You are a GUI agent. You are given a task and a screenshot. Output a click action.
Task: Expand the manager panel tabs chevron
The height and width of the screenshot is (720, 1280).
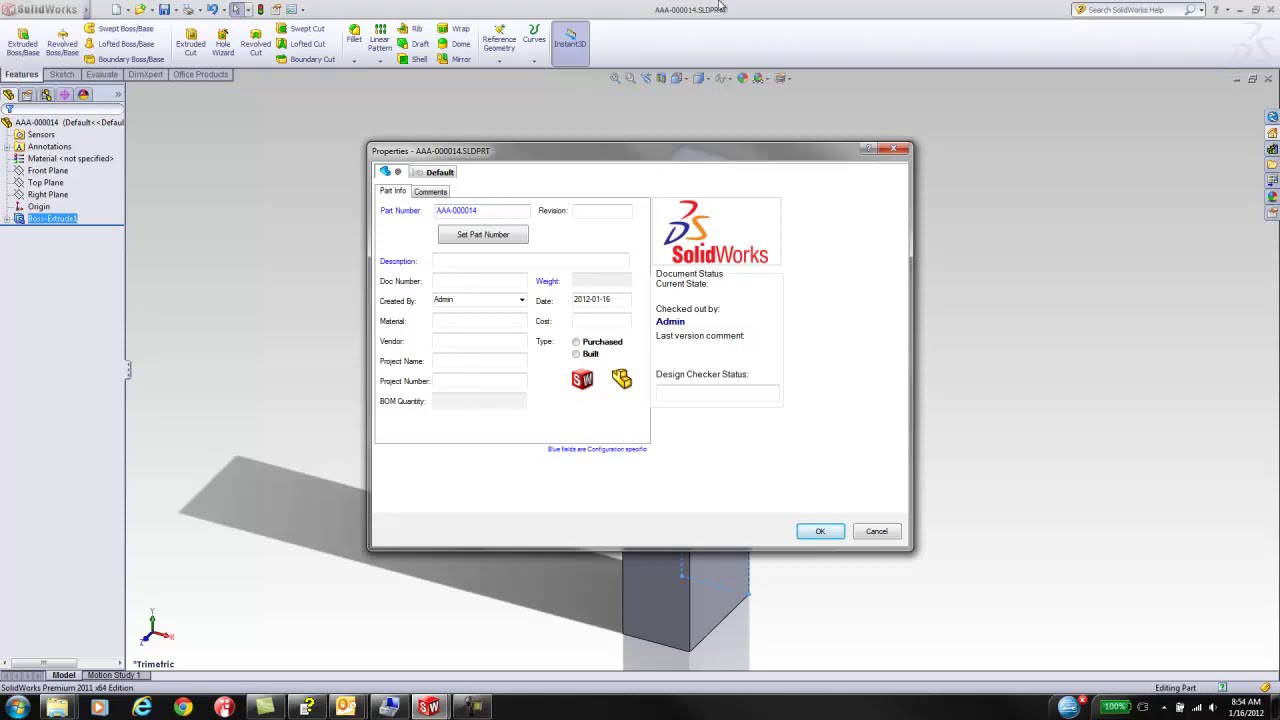tap(117, 95)
